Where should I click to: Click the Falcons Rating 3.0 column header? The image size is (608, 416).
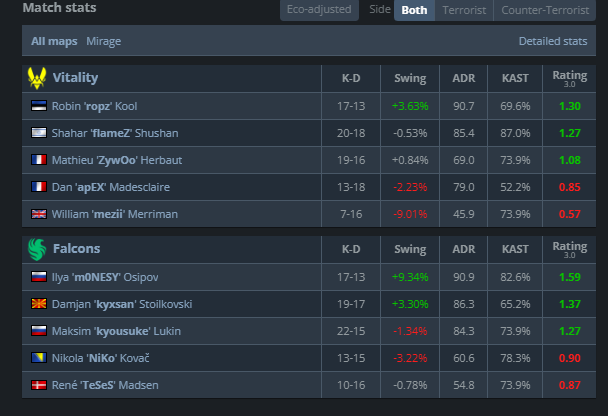click(570, 249)
